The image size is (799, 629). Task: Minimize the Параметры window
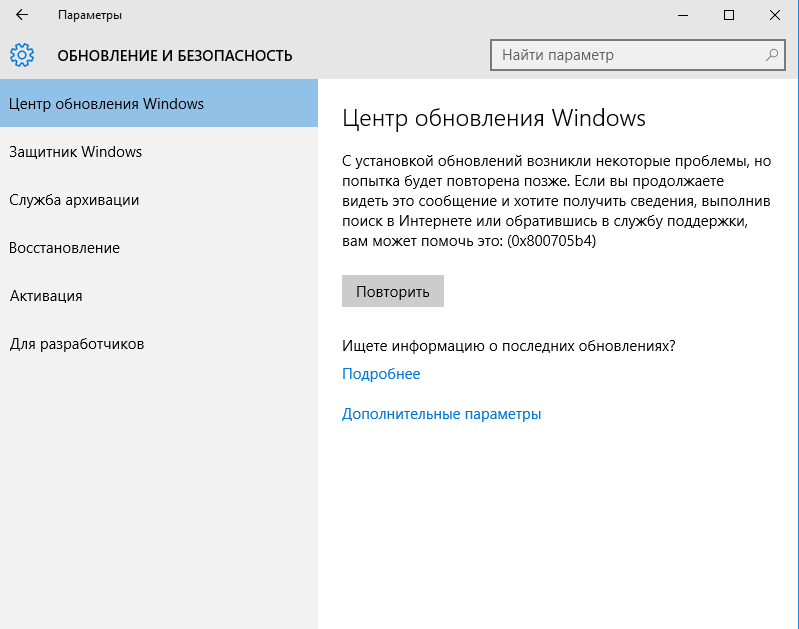(x=683, y=15)
